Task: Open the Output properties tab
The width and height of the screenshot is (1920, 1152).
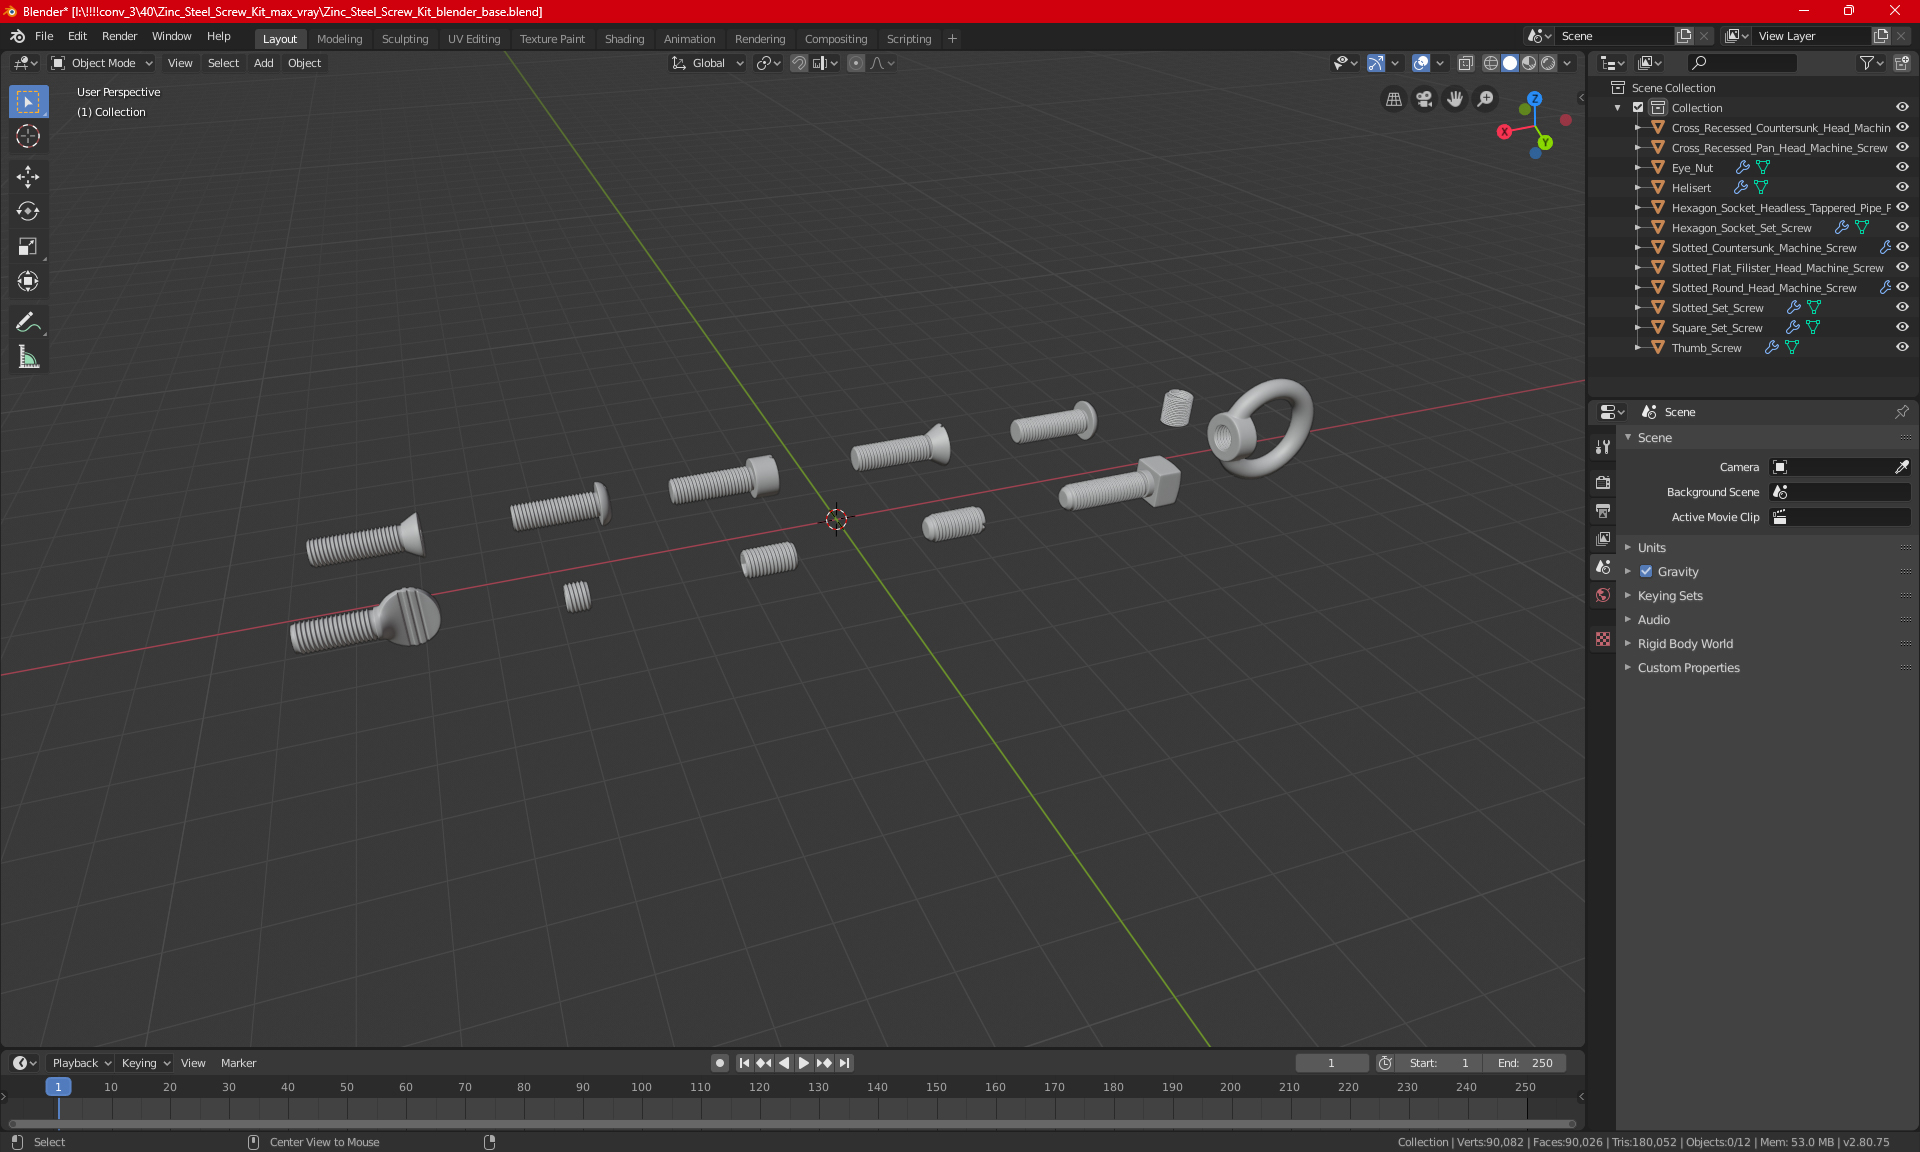Action: (1603, 510)
